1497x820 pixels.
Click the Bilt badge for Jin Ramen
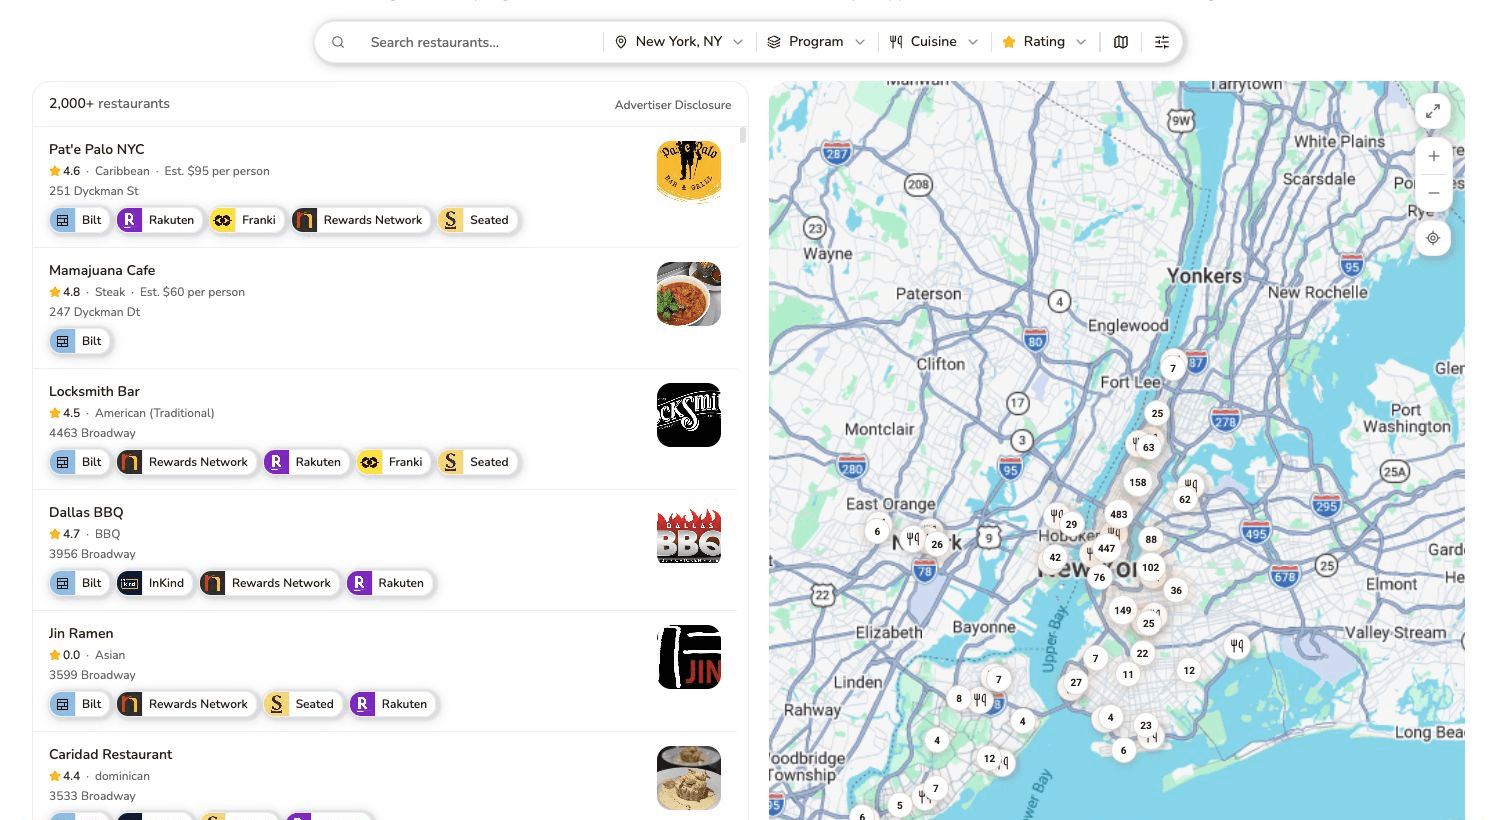(x=79, y=704)
